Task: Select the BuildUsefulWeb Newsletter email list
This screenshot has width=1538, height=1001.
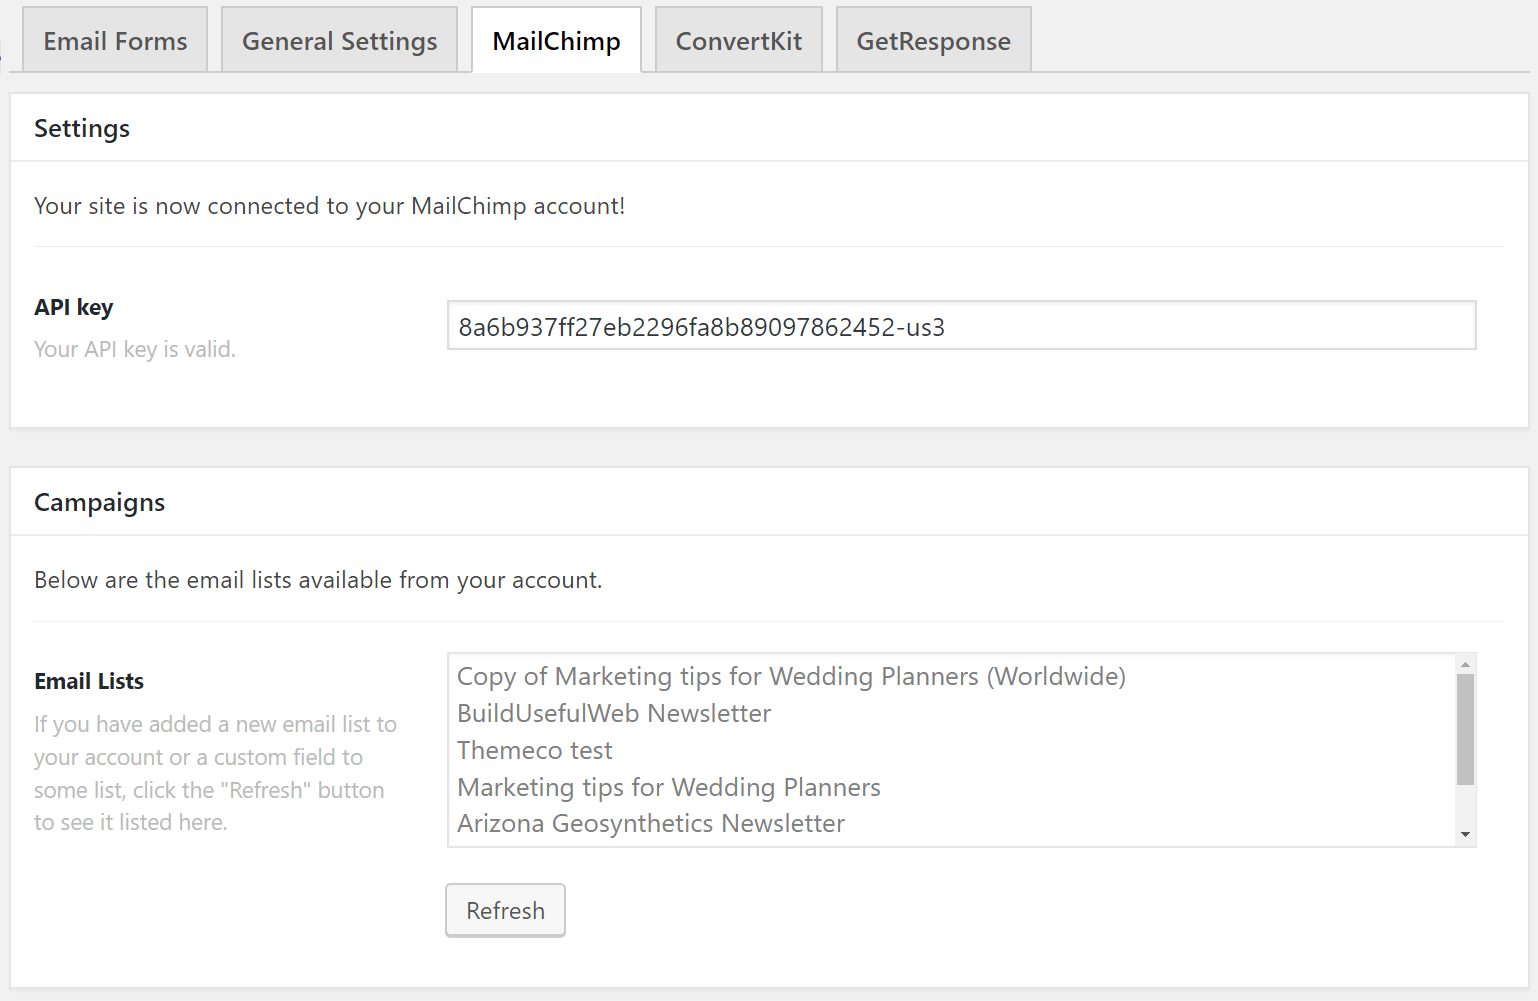Action: pyautogui.click(x=614, y=713)
